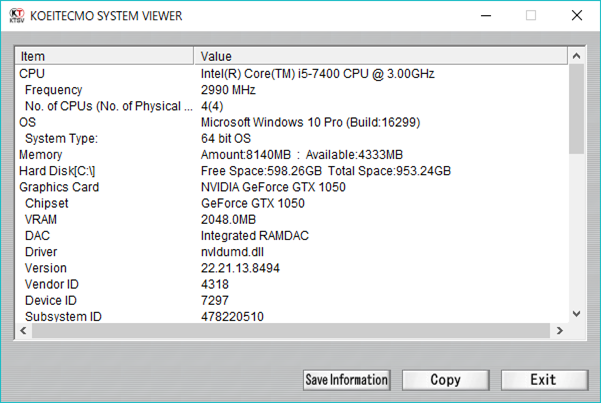Click the Copy button

coord(445,380)
